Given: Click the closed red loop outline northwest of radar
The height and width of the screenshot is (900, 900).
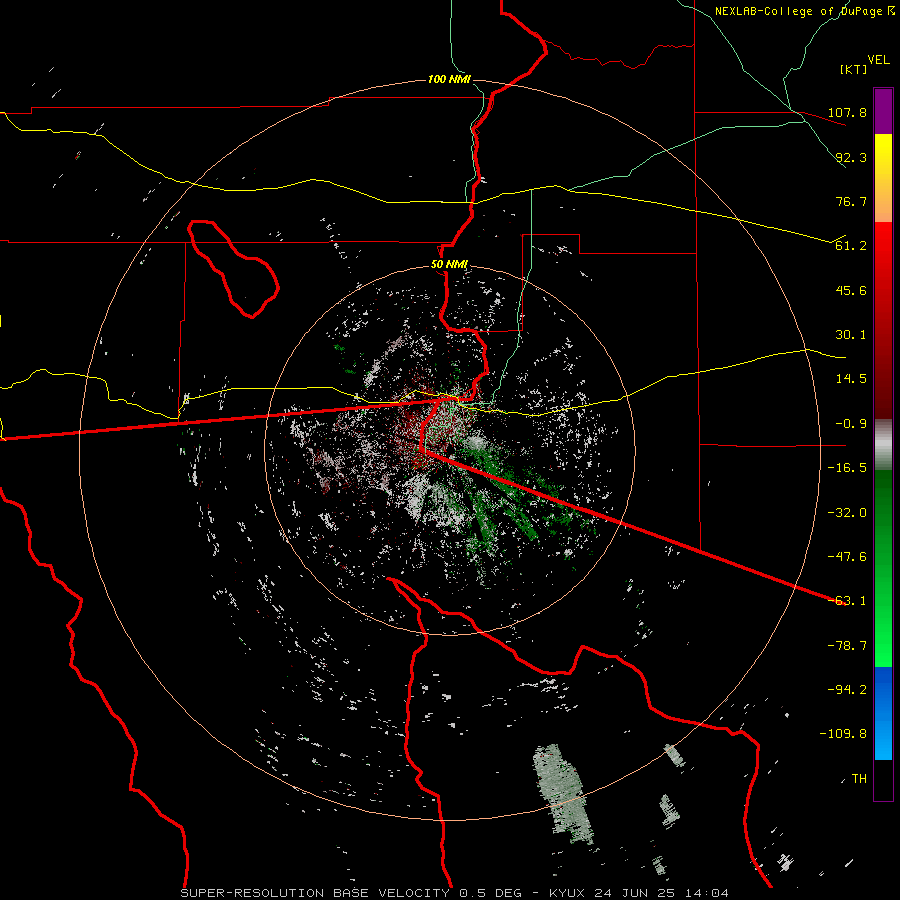Looking at the screenshot, I should (x=233, y=269).
